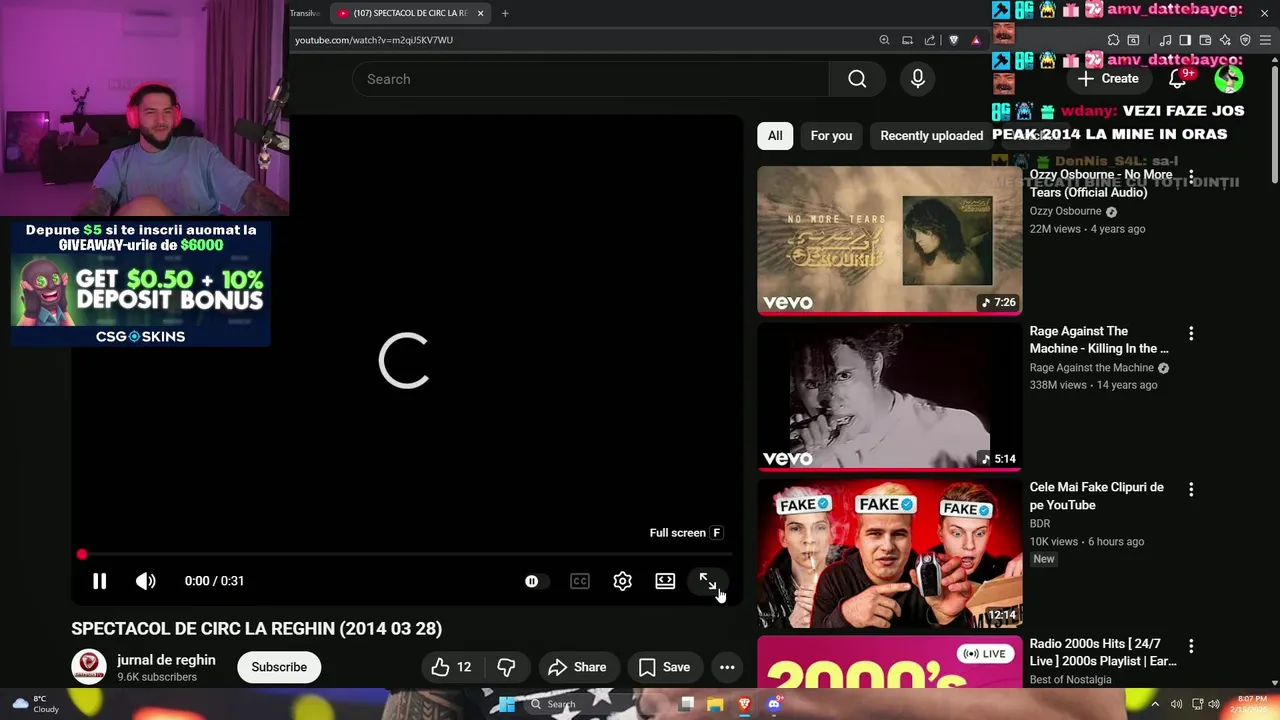Open the BDR channel name link

coord(1040,524)
